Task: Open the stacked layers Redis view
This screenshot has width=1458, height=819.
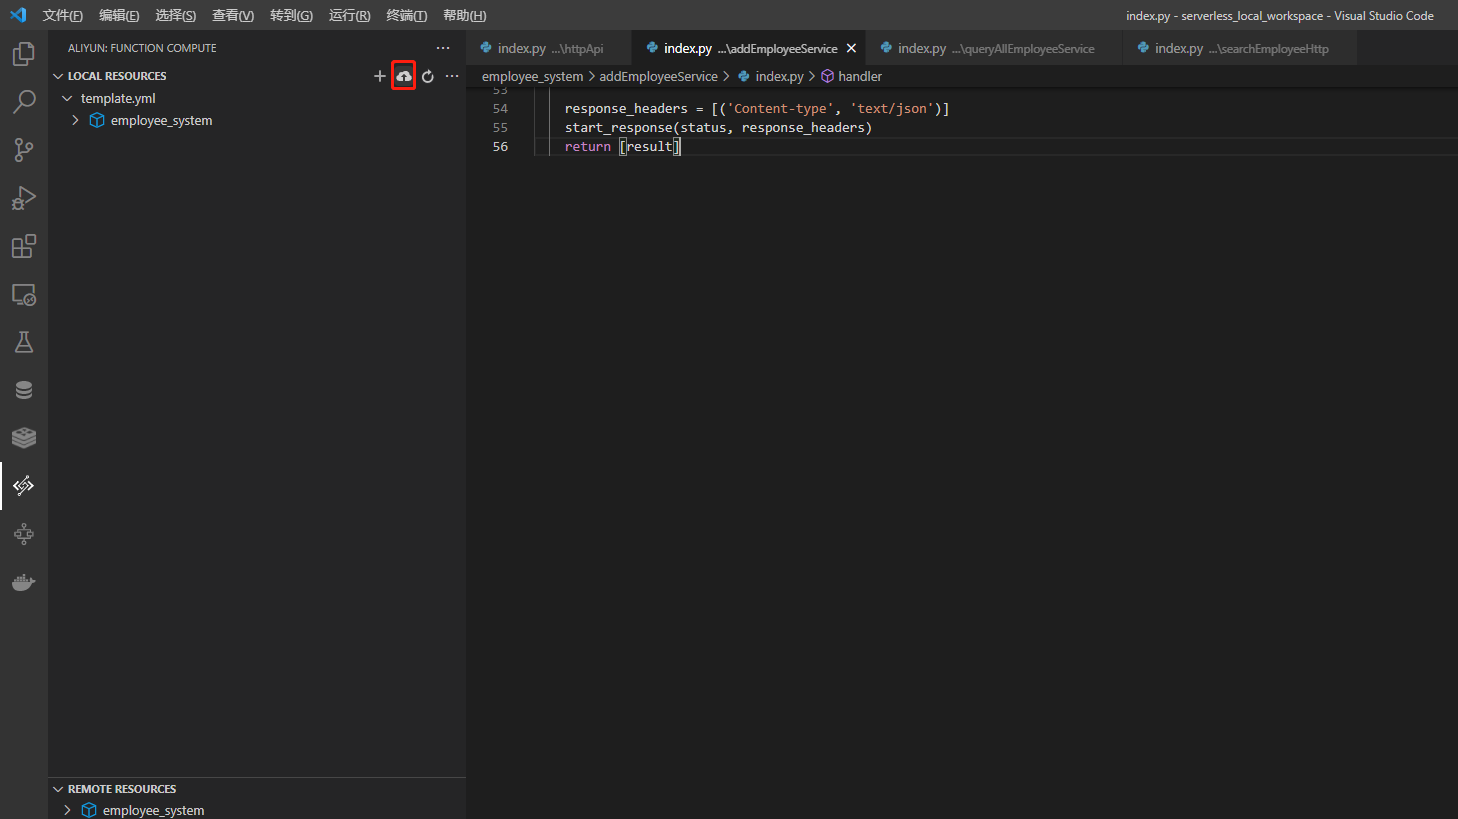Action: tap(24, 438)
